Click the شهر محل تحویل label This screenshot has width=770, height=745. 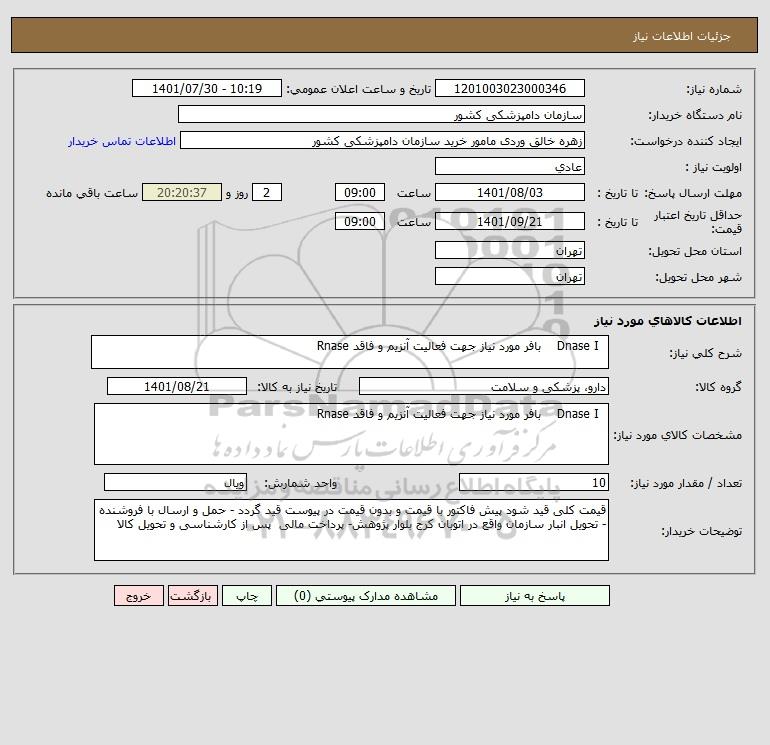pyautogui.click(x=699, y=277)
